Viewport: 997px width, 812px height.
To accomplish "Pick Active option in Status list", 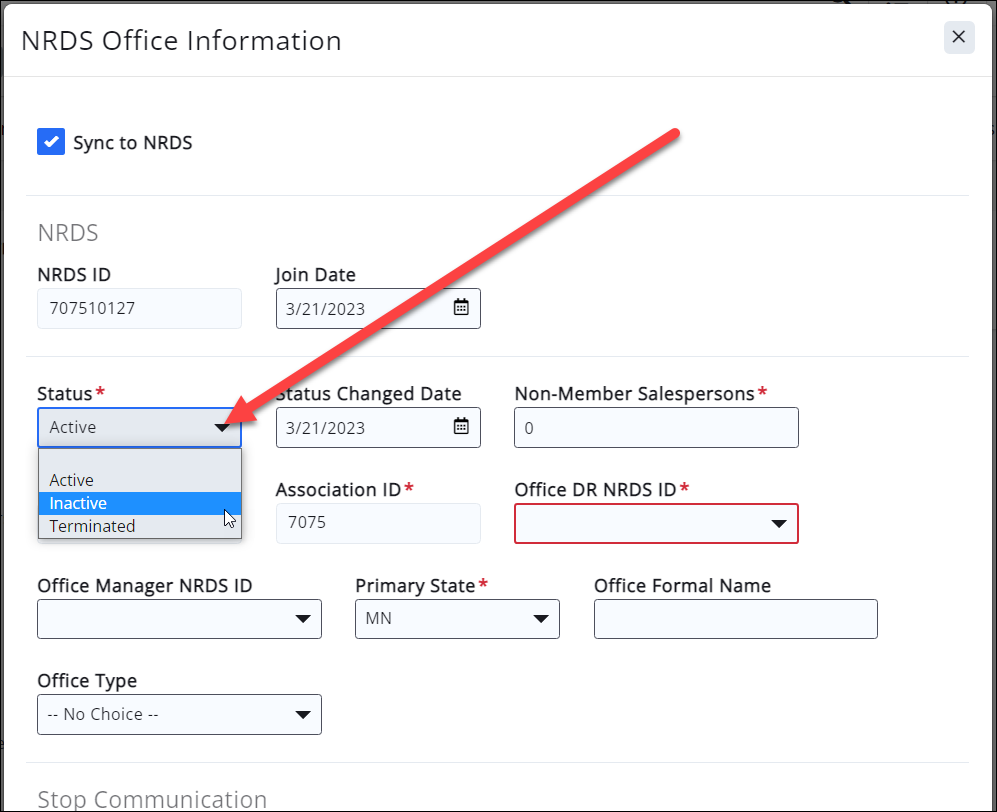I will tap(139, 480).
